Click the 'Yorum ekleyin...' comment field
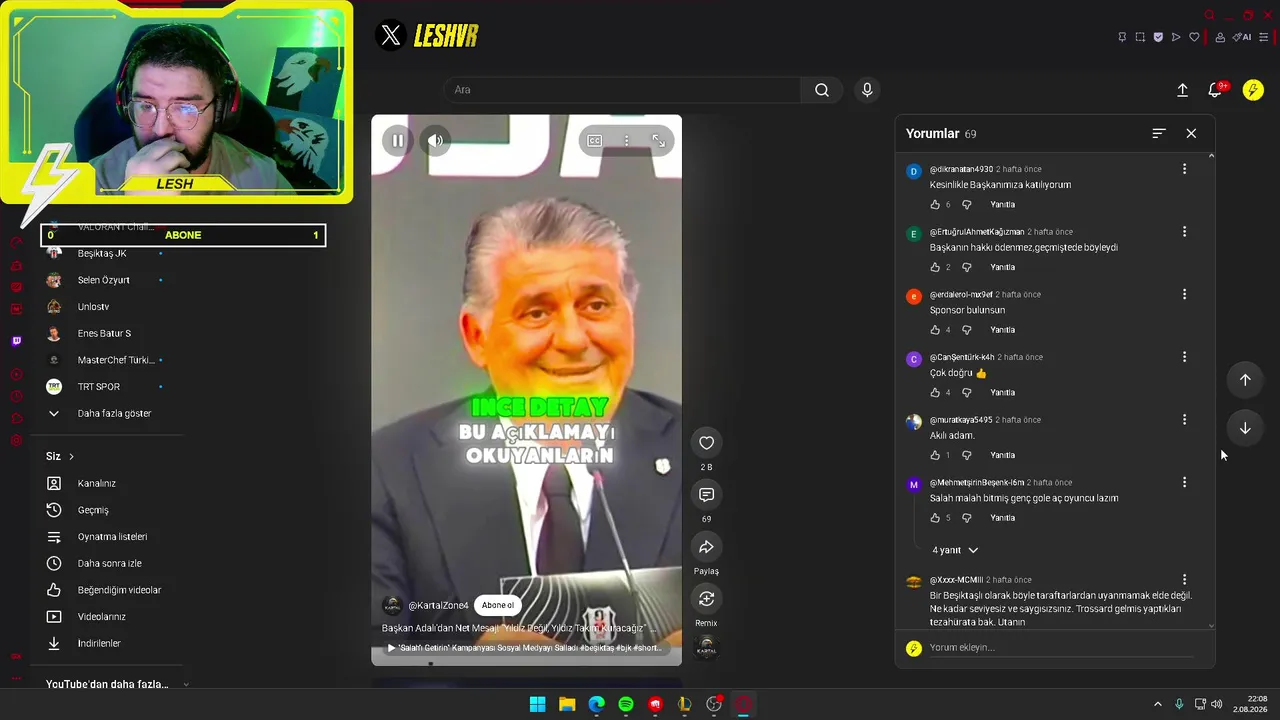Viewport: 1280px width, 720px height. pyautogui.click(x=1061, y=648)
